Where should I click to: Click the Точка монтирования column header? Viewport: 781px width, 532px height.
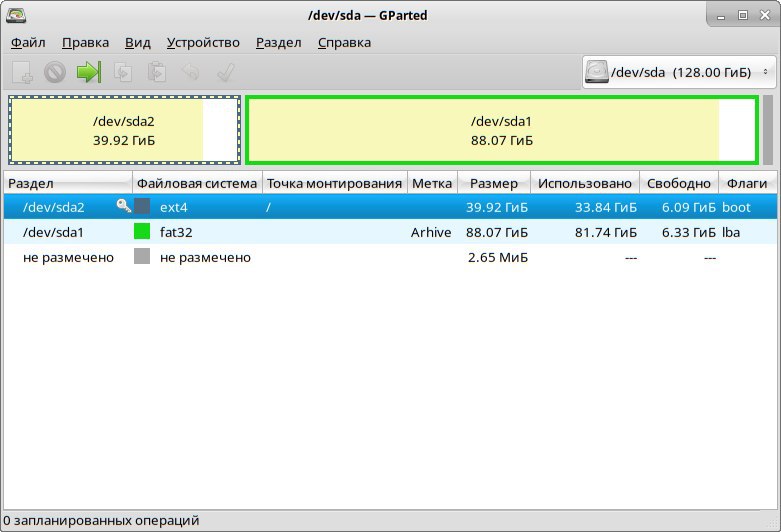tap(335, 183)
